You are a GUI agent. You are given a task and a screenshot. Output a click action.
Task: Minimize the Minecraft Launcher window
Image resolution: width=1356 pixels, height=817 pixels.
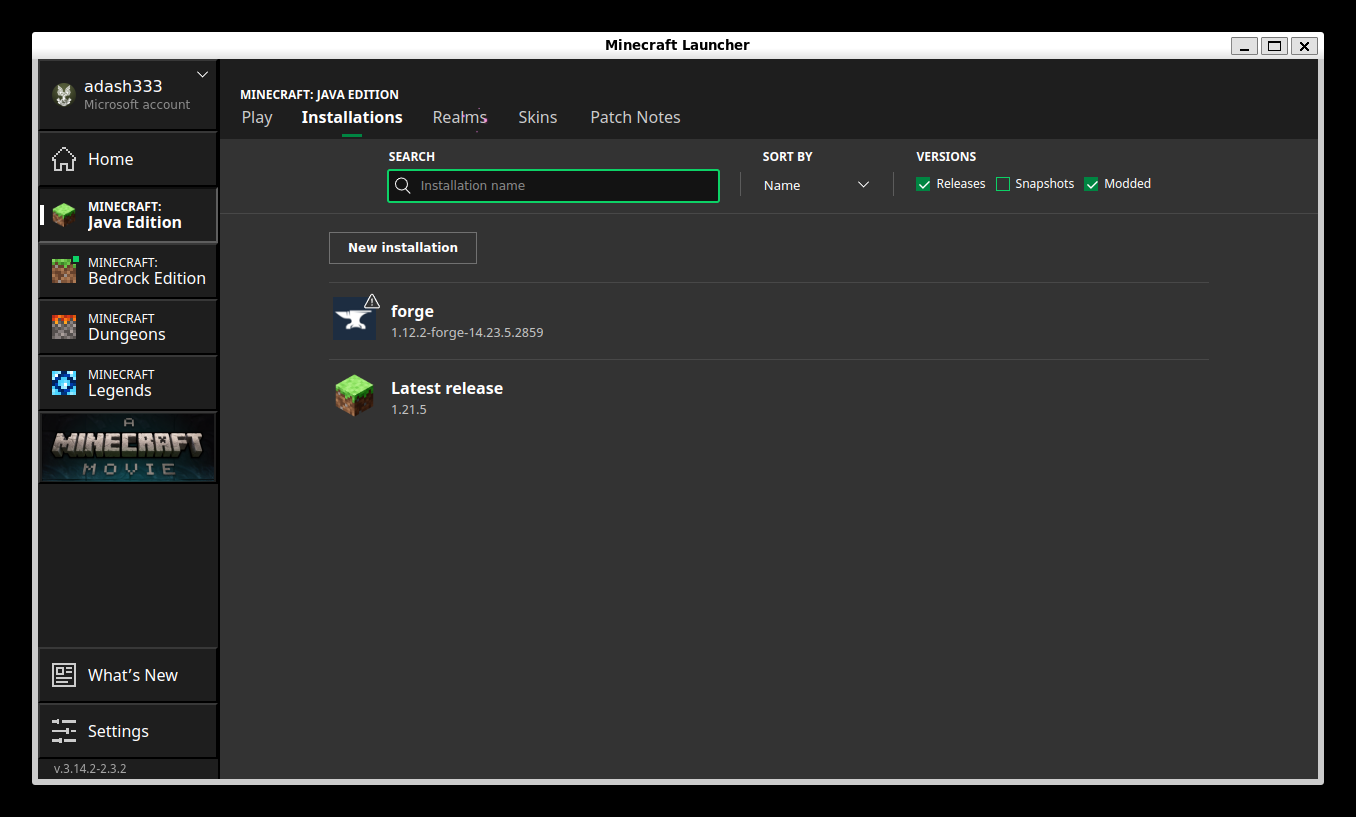click(x=1245, y=46)
